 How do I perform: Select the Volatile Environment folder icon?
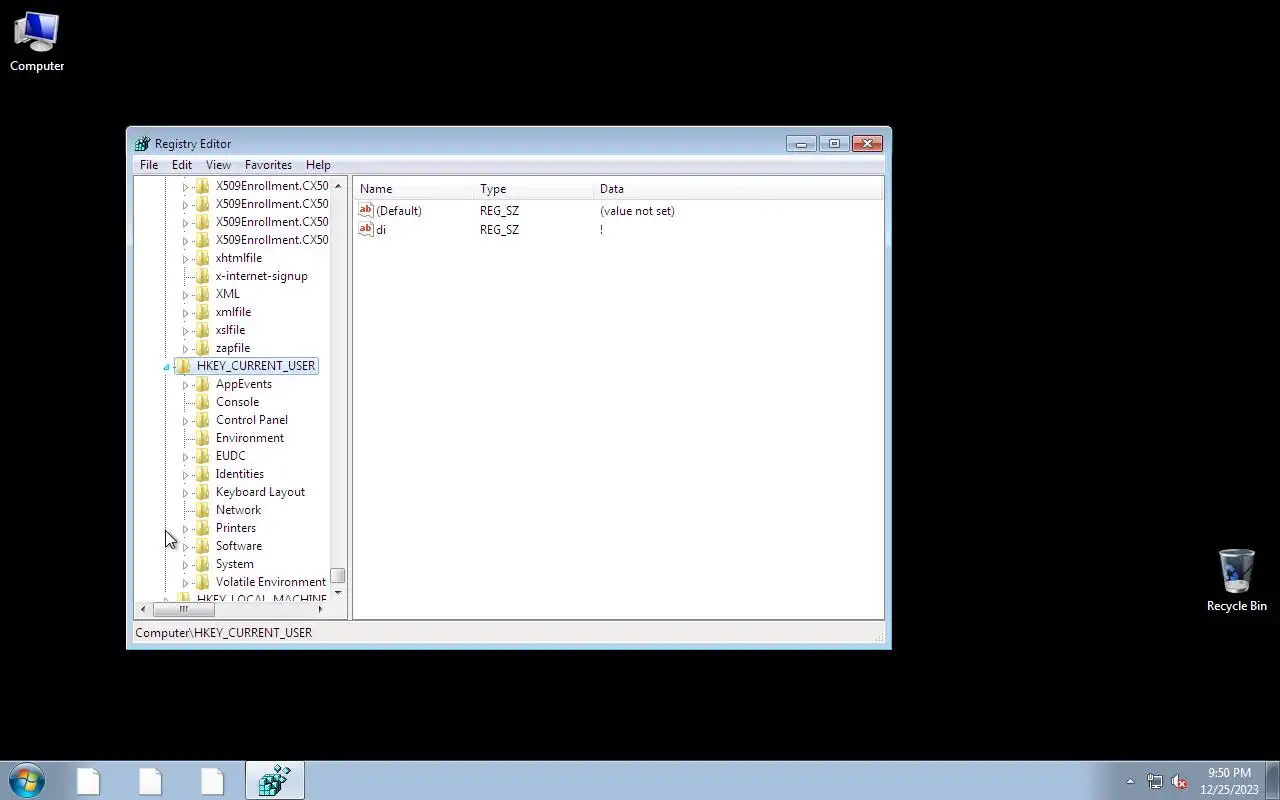coord(203,582)
